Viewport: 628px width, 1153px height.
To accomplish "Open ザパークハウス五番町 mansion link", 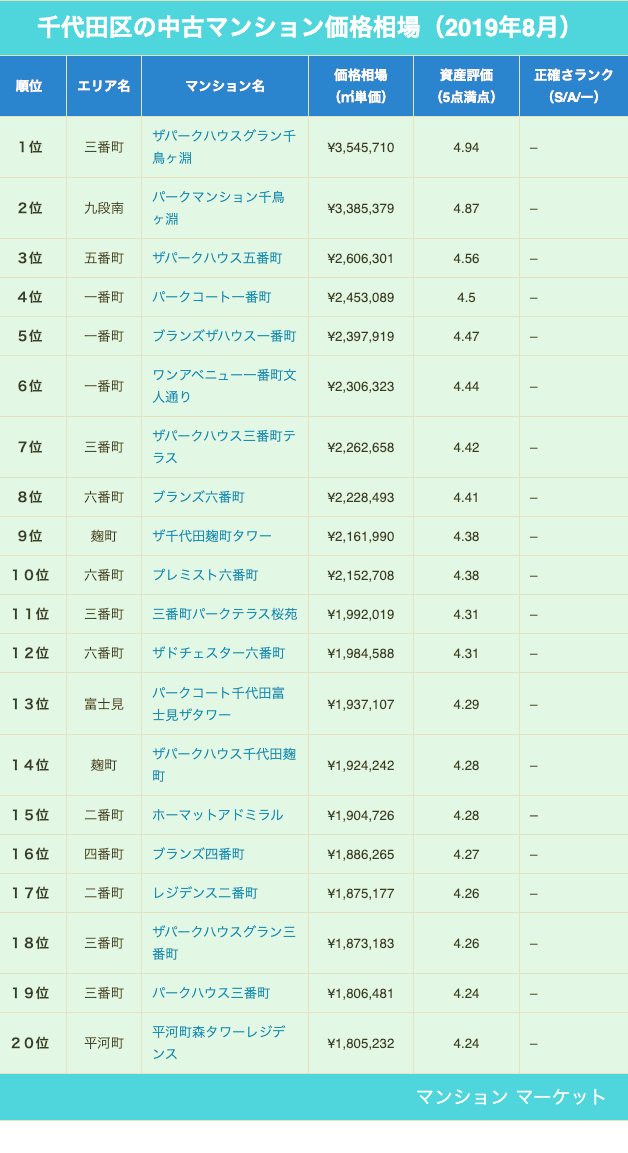I will tap(217, 258).
